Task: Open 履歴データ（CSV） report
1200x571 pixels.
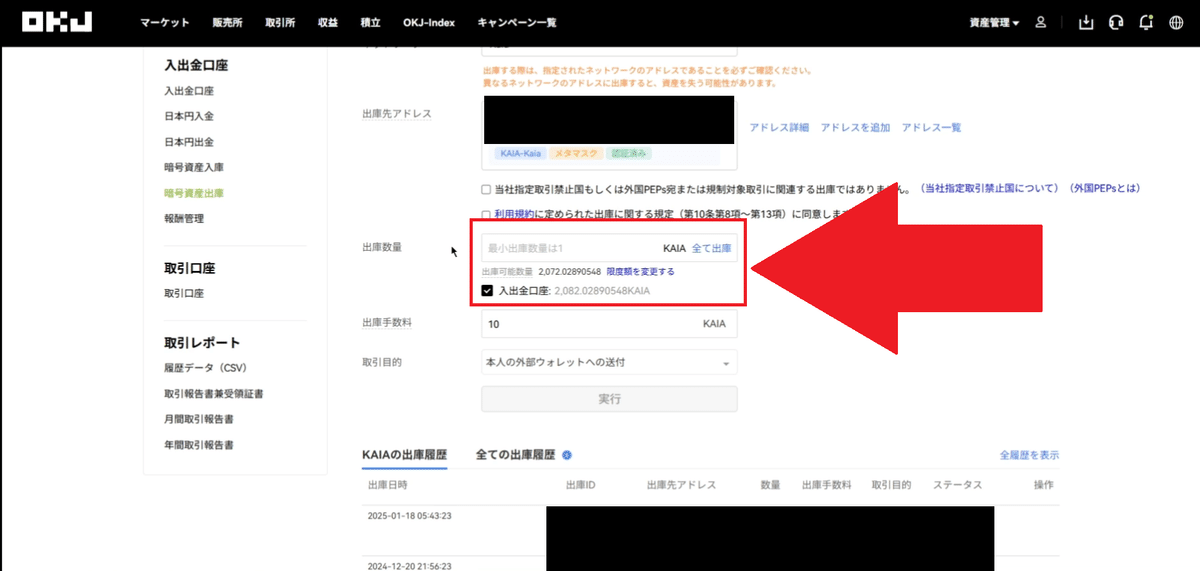Action: (x=205, y=368)
